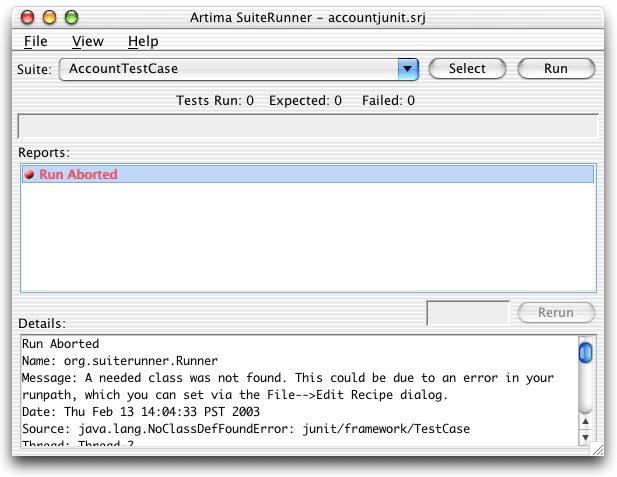Viewport: 617px width, 477px height.
Task: Click the empty test progress bar
Action: pyautogui.click(x=308, y=126)
